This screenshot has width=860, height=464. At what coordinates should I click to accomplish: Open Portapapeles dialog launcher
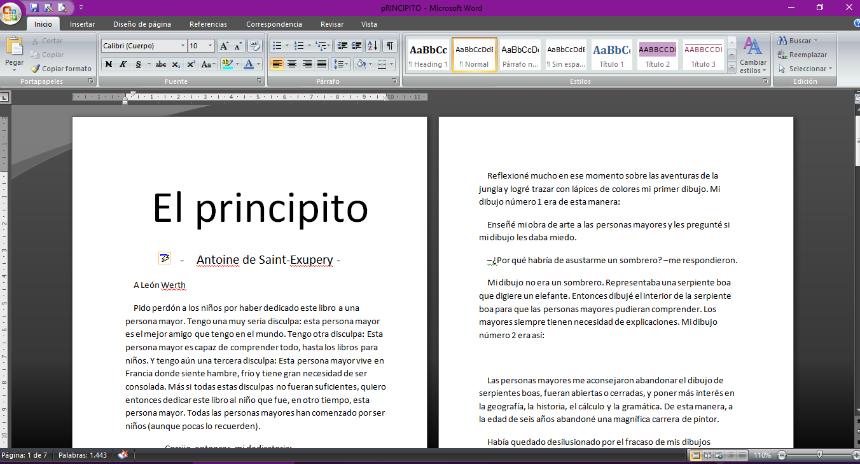click(91, 81)
